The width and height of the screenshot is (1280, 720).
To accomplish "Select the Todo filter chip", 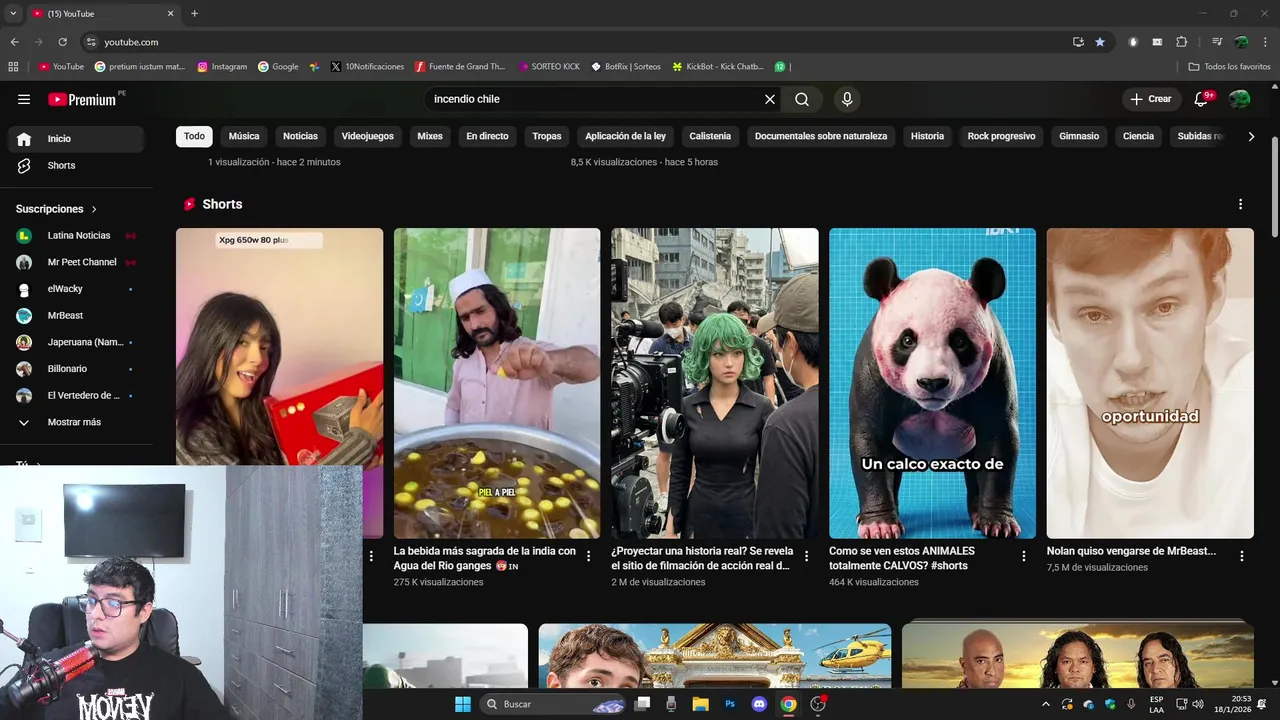I will tap(194, 136).
